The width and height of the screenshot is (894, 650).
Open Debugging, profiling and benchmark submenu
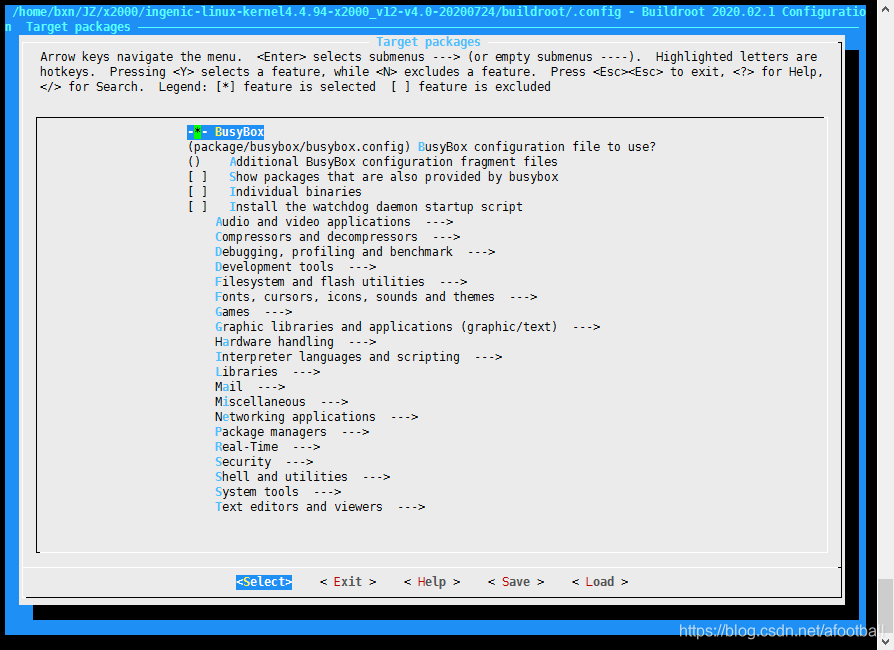pos(355,251)
